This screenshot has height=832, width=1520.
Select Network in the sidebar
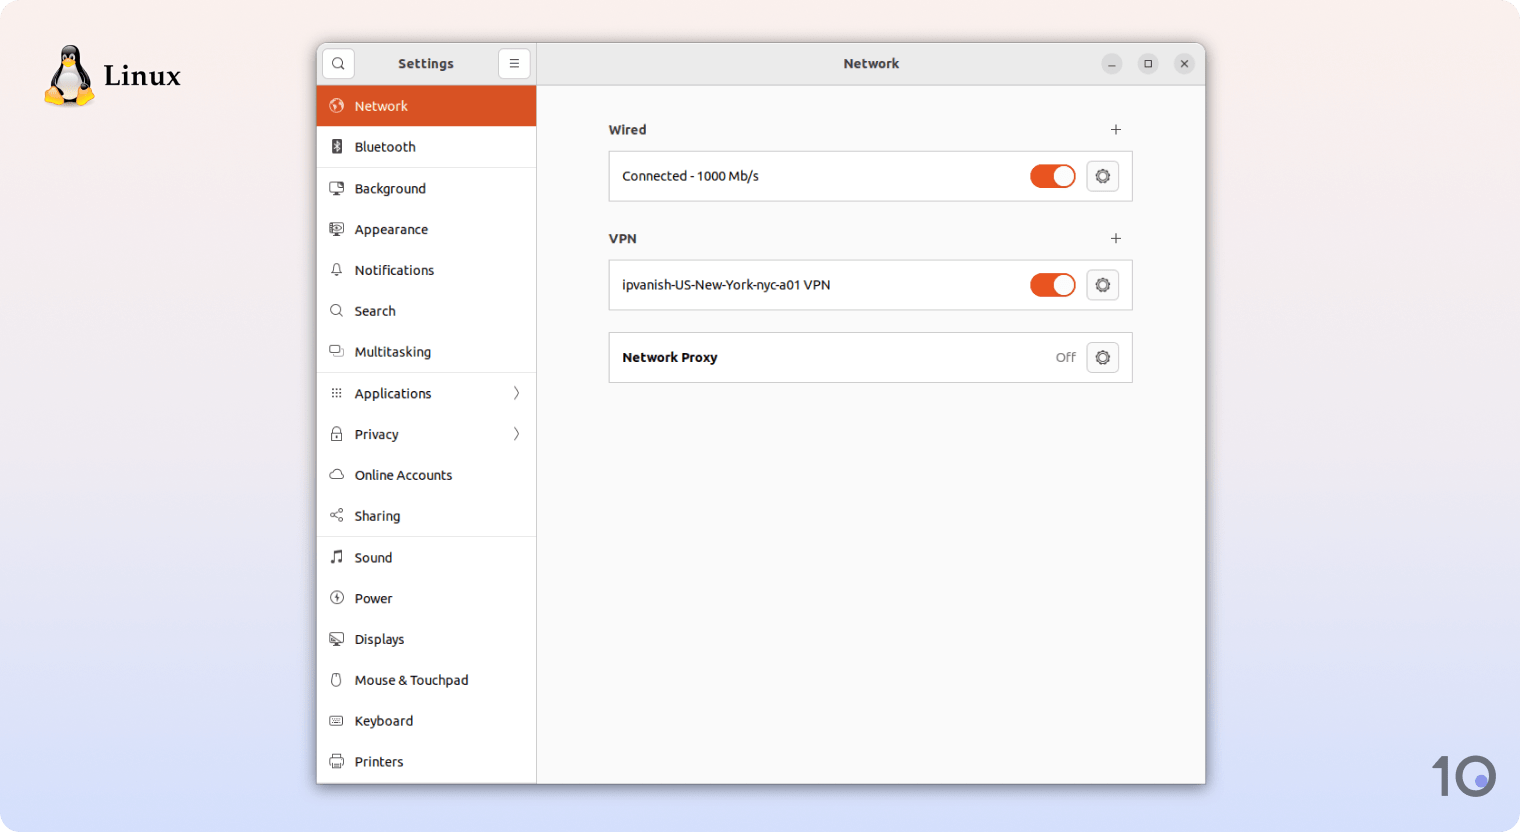(427, 106)
